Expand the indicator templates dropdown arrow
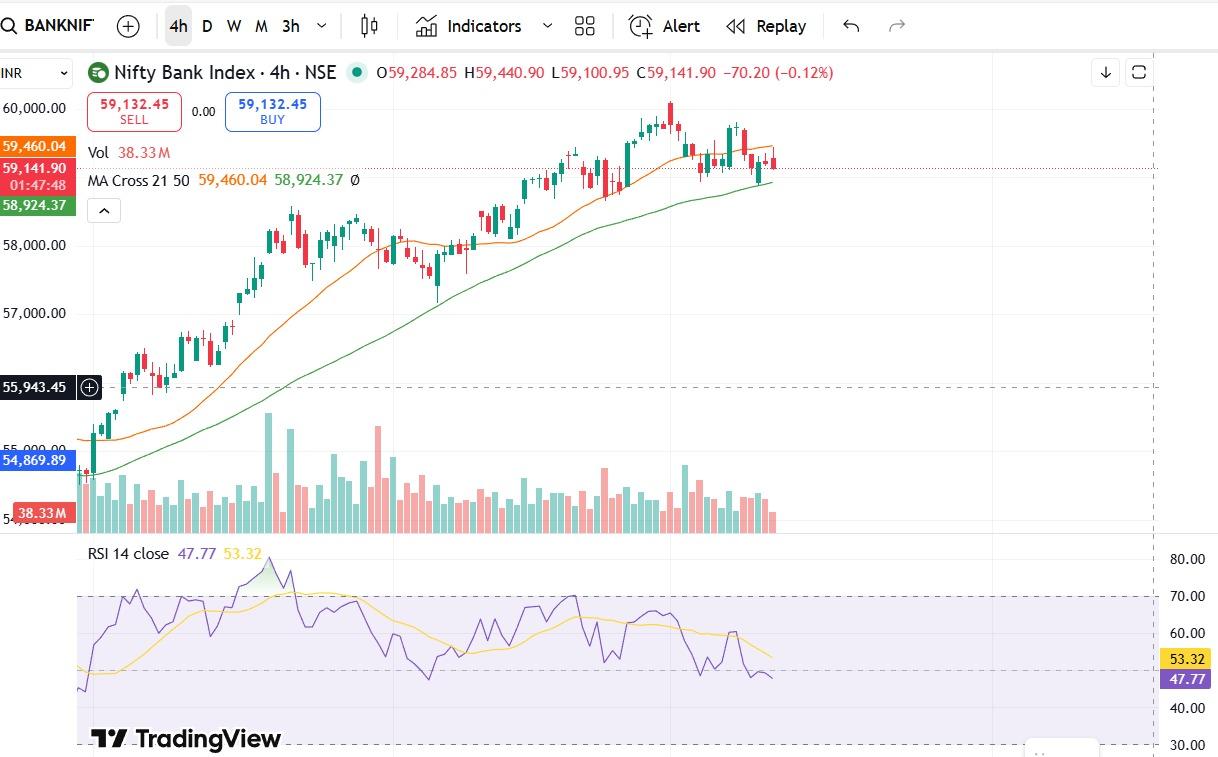This screenshot has height=757, width=1218. click(x=547, y=26)
